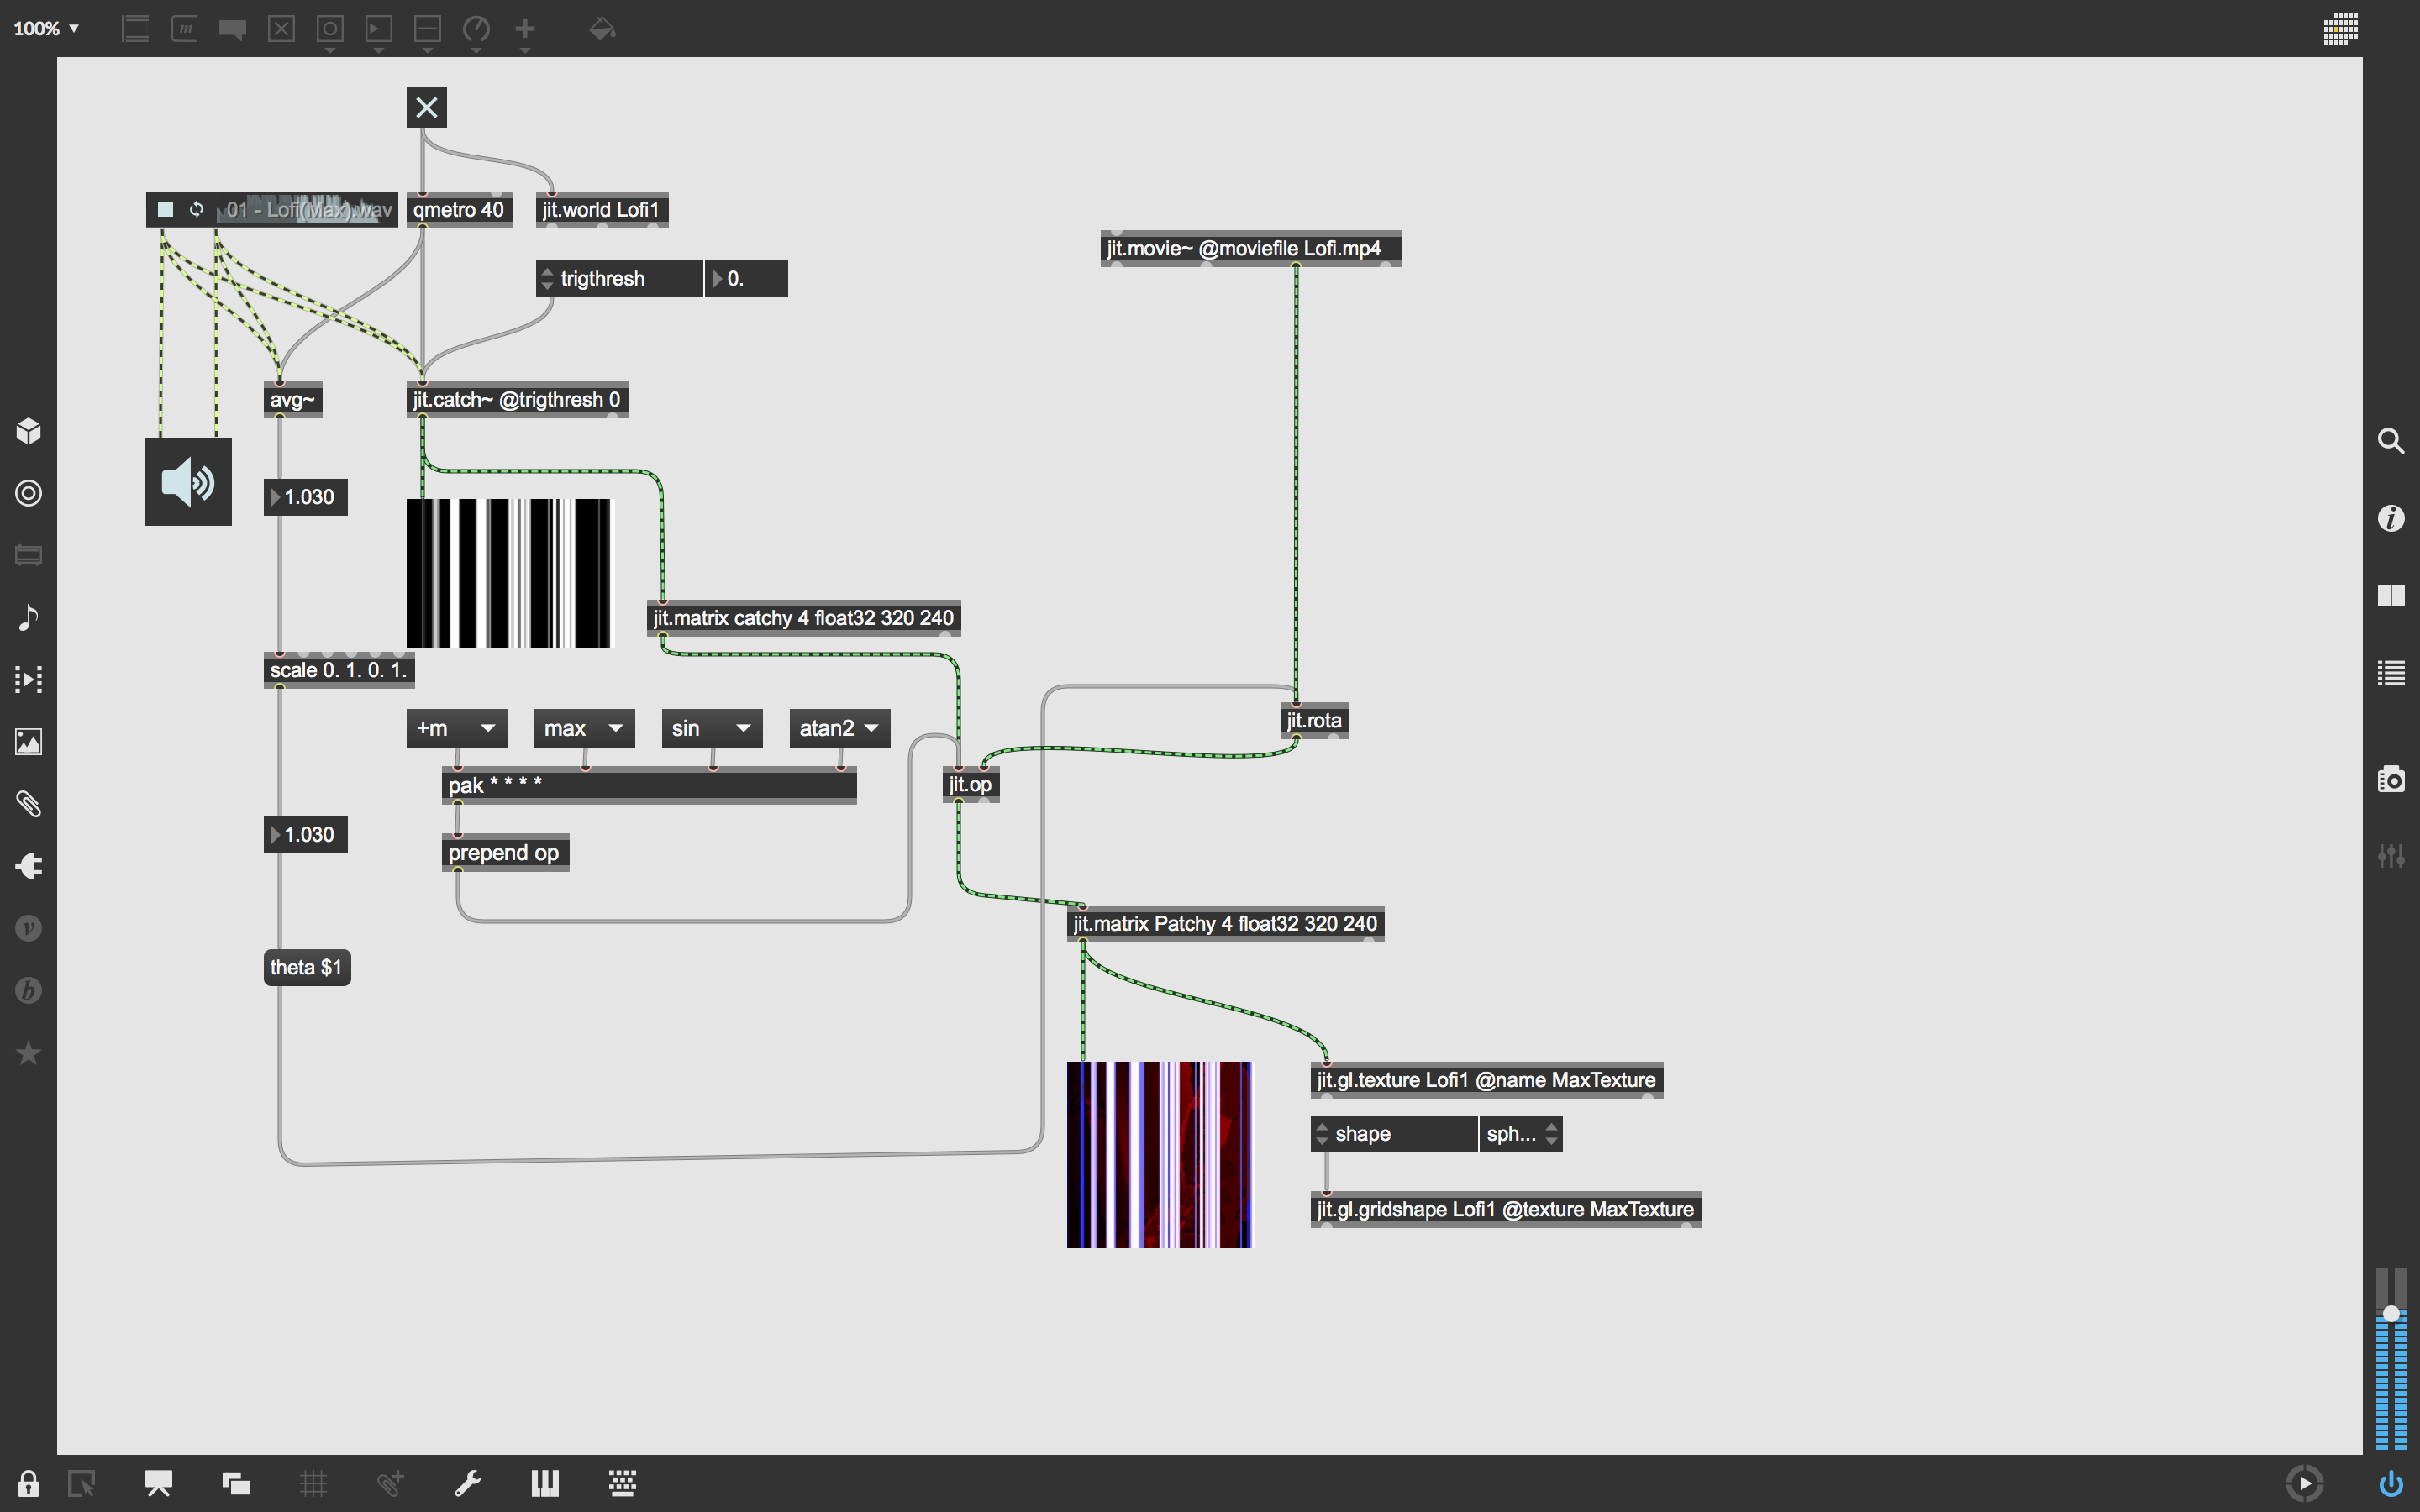Open the calendar grid icon at top right
Image resolution: width=2420 pixels, height=1512 pixels.
(2341, 29)
